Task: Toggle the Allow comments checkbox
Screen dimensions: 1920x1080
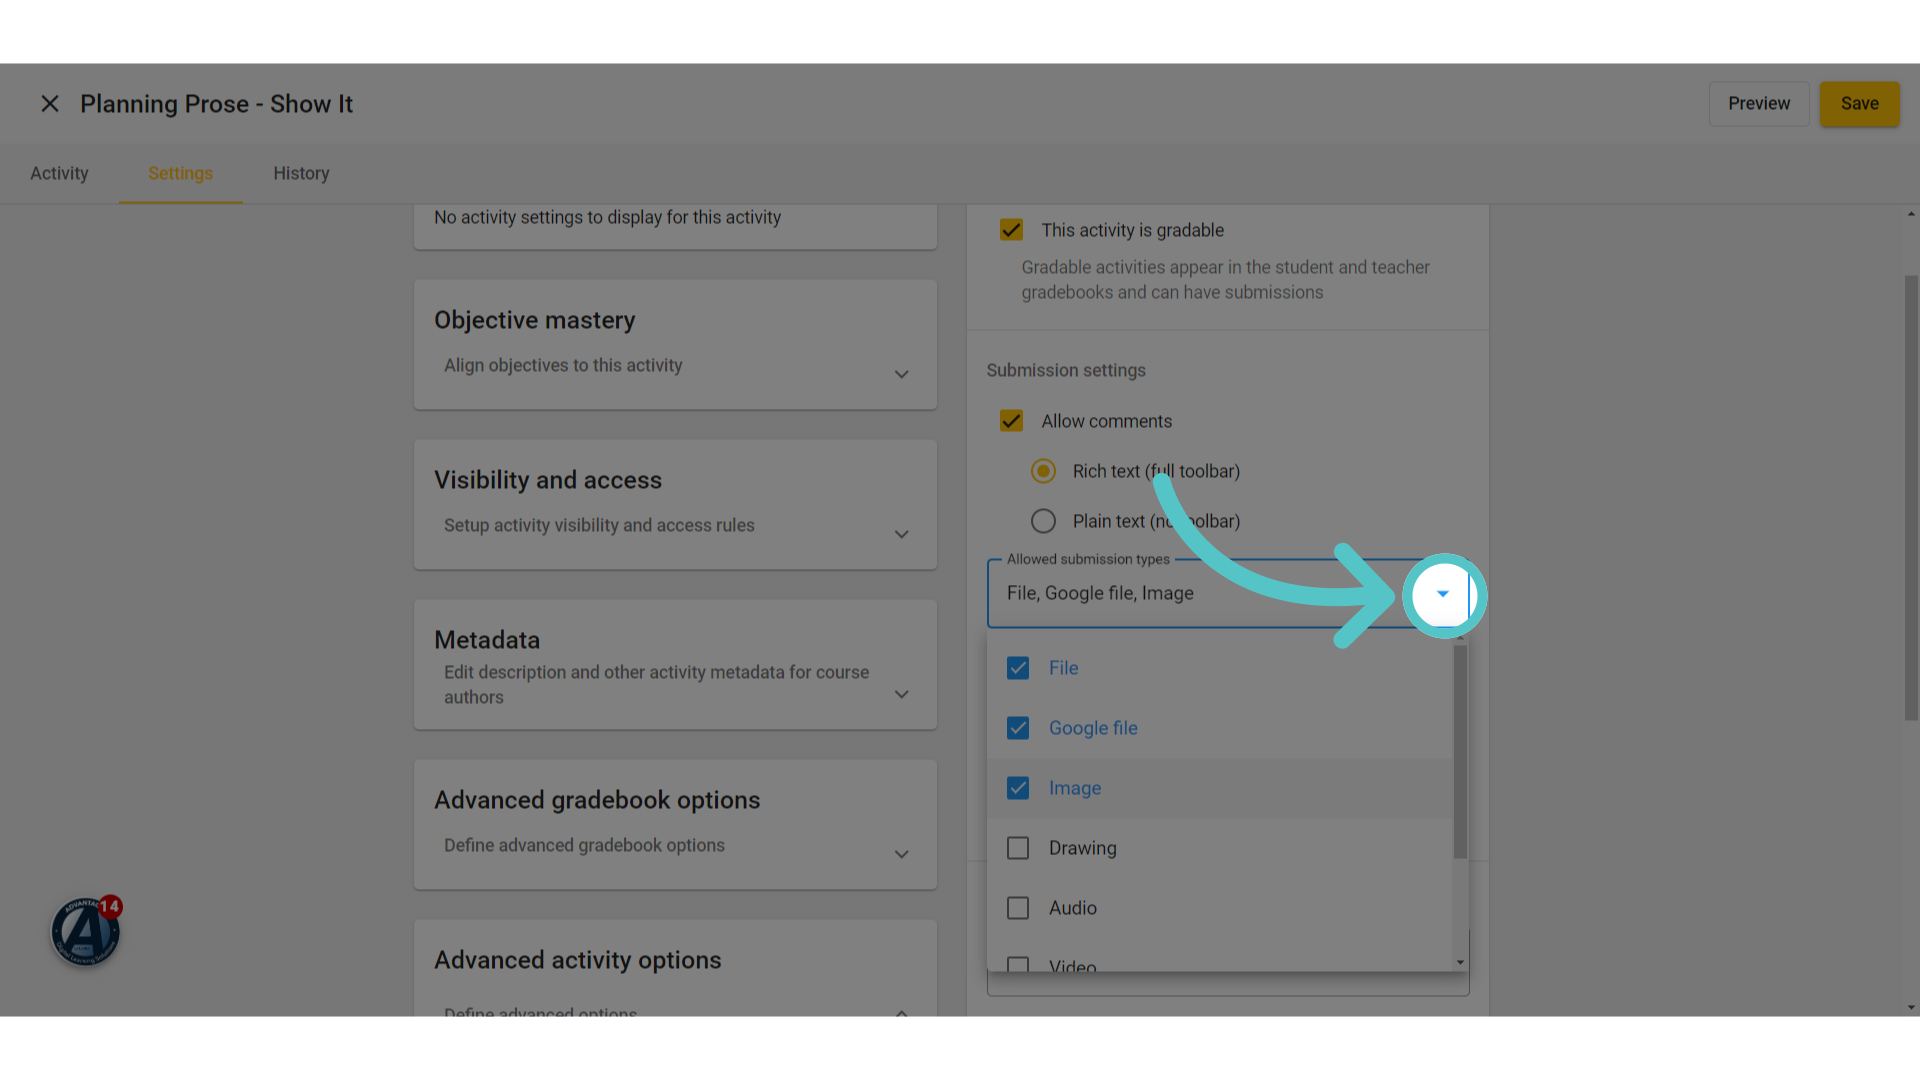Action: pos(1011,421)
